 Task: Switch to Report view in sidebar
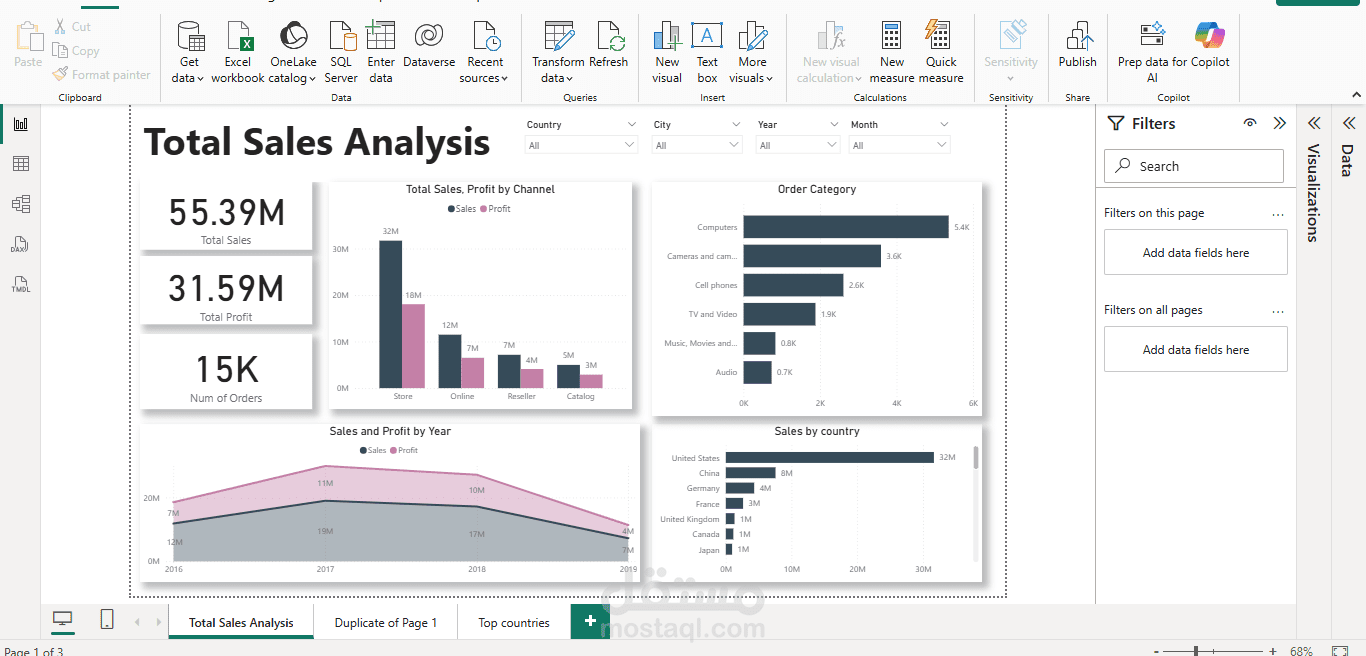coord(20,124)
